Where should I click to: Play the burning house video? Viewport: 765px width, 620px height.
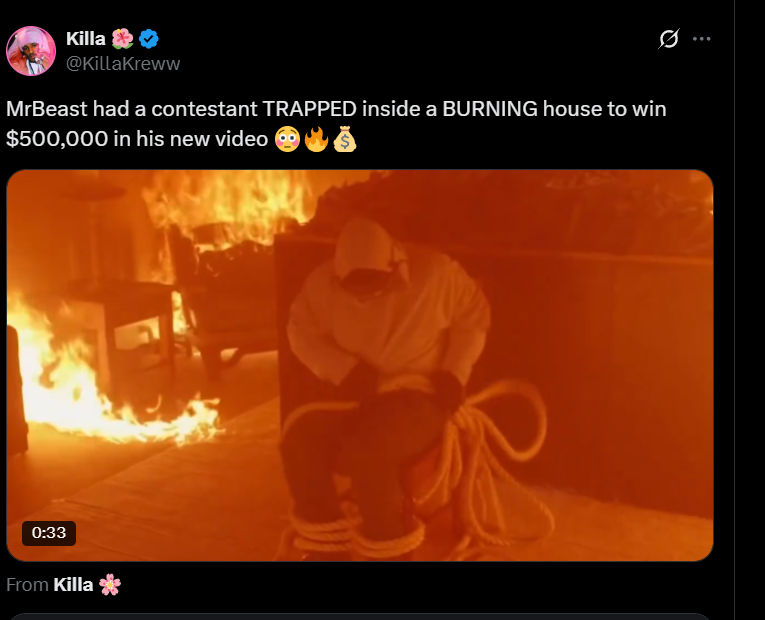(360, 365)
